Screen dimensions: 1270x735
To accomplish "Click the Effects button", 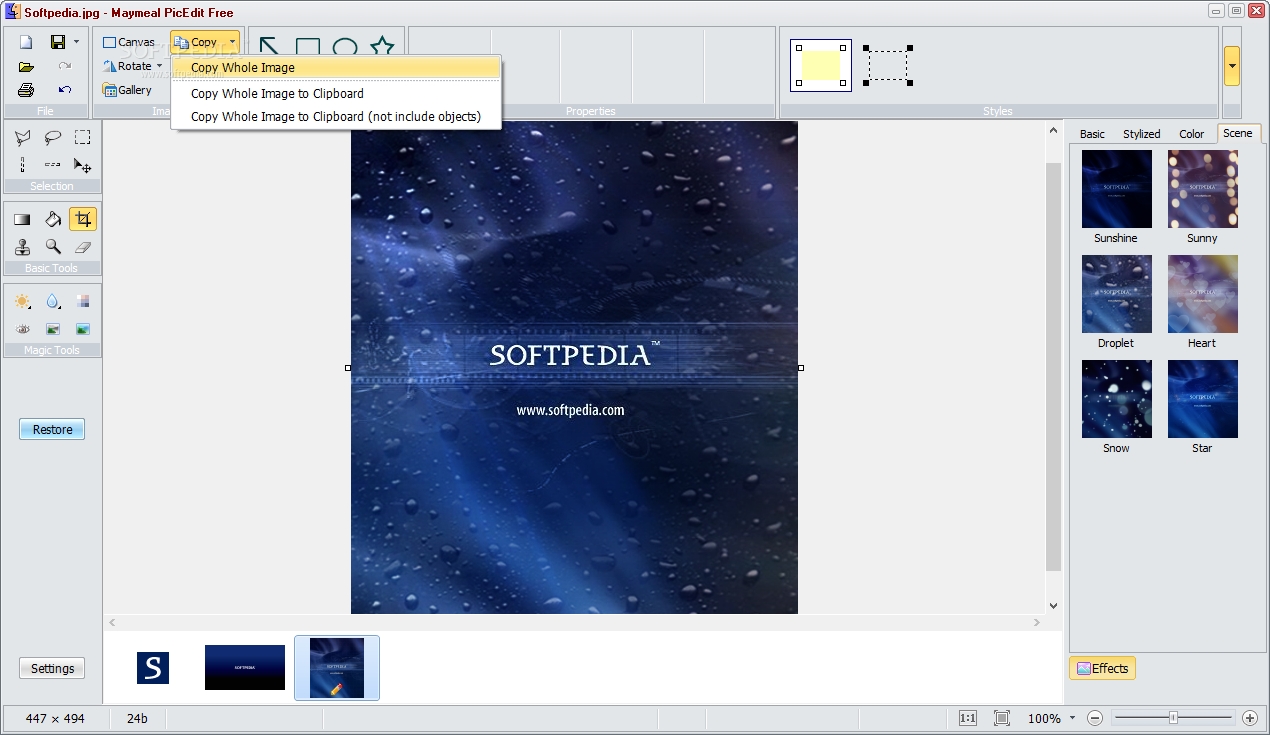I will coord(1102,669).
